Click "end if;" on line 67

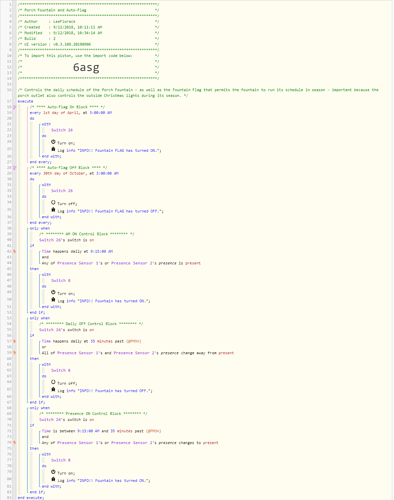[37, 402]
